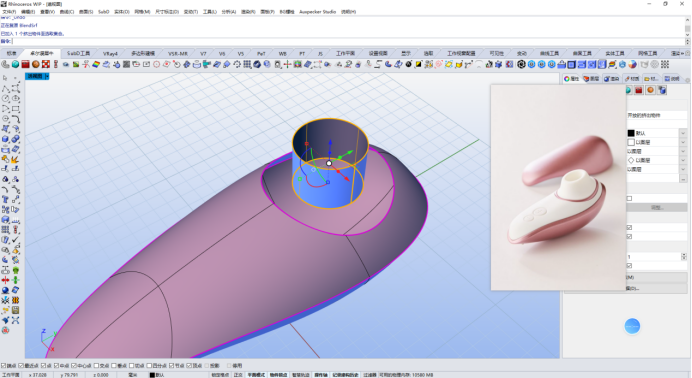Click the rainbow gradient plane icon in toolbar
The height and width of the screenshot is (378, 692).
click(x=96, y=64)
